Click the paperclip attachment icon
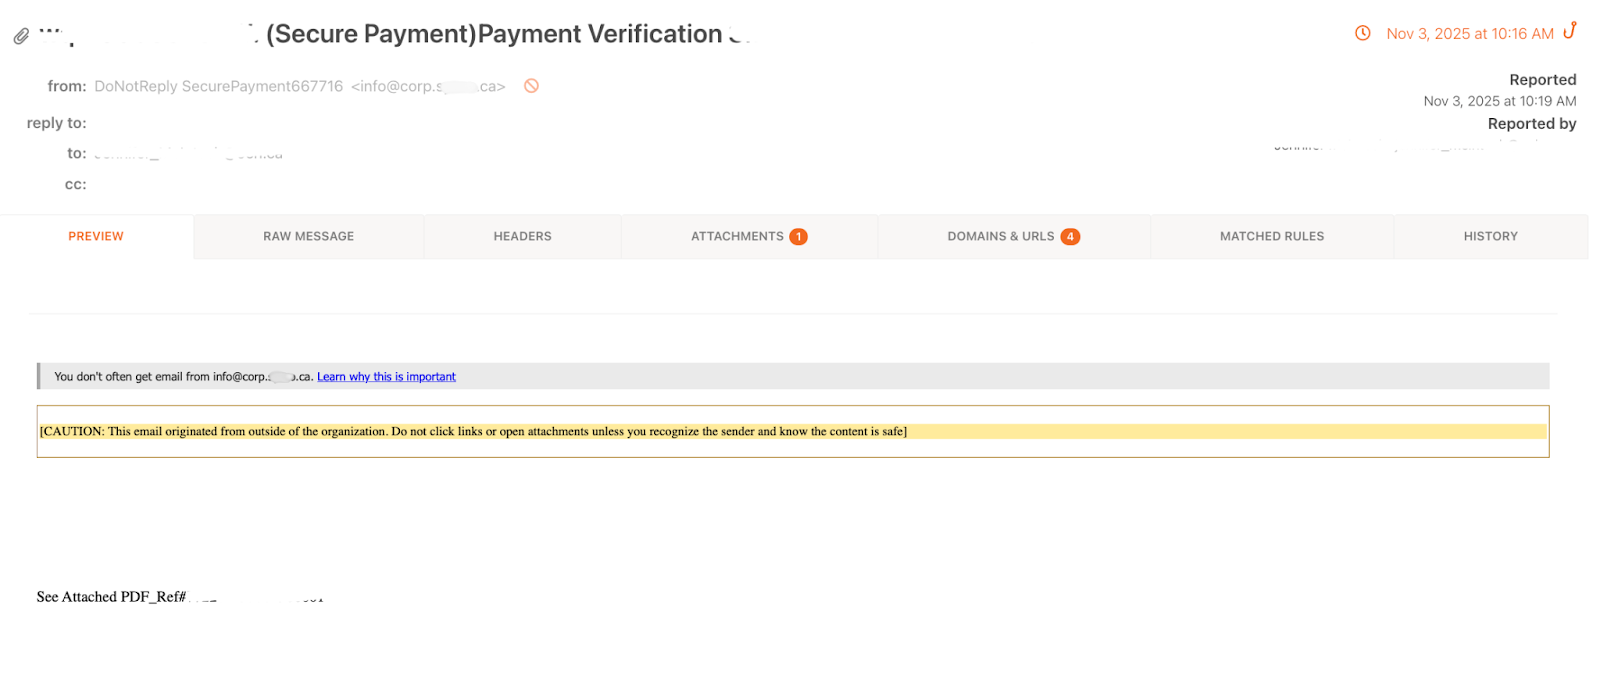Screen dimensions: 1600x694 click(21, 37)
